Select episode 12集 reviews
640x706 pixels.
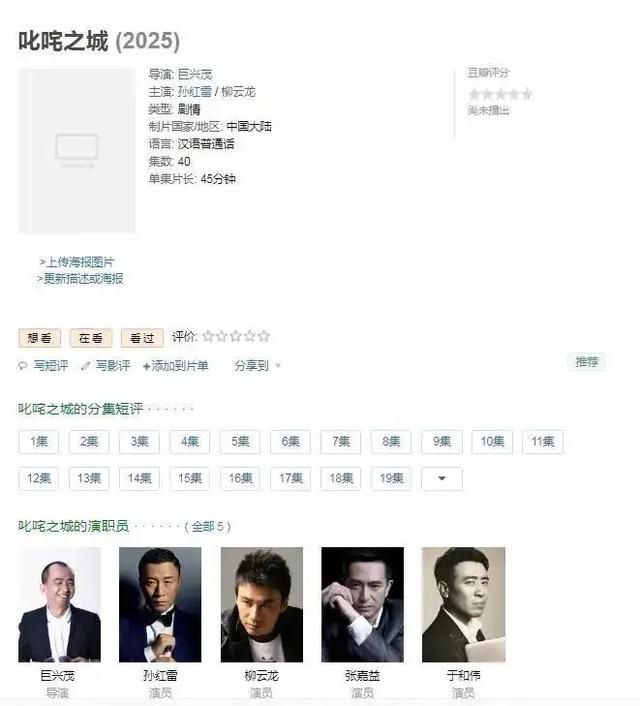(x=39, y=478)
